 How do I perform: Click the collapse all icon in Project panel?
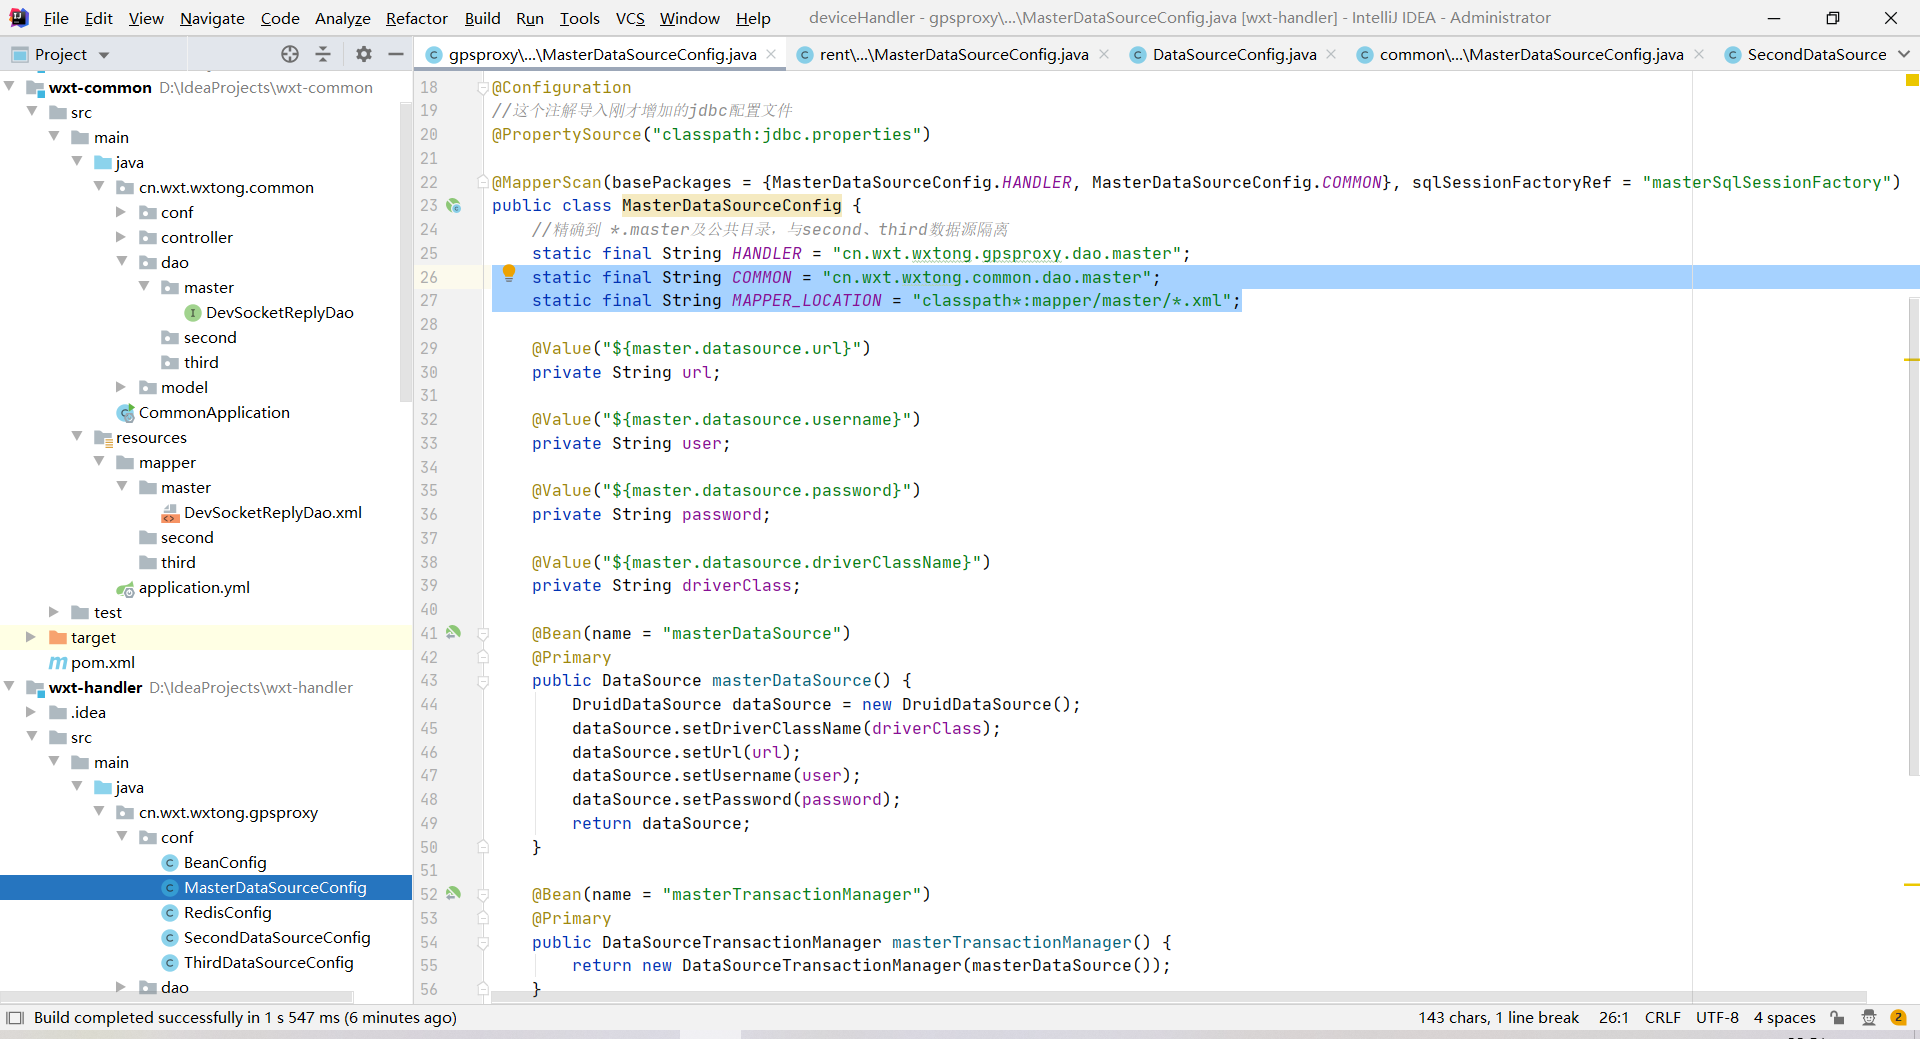323,54
